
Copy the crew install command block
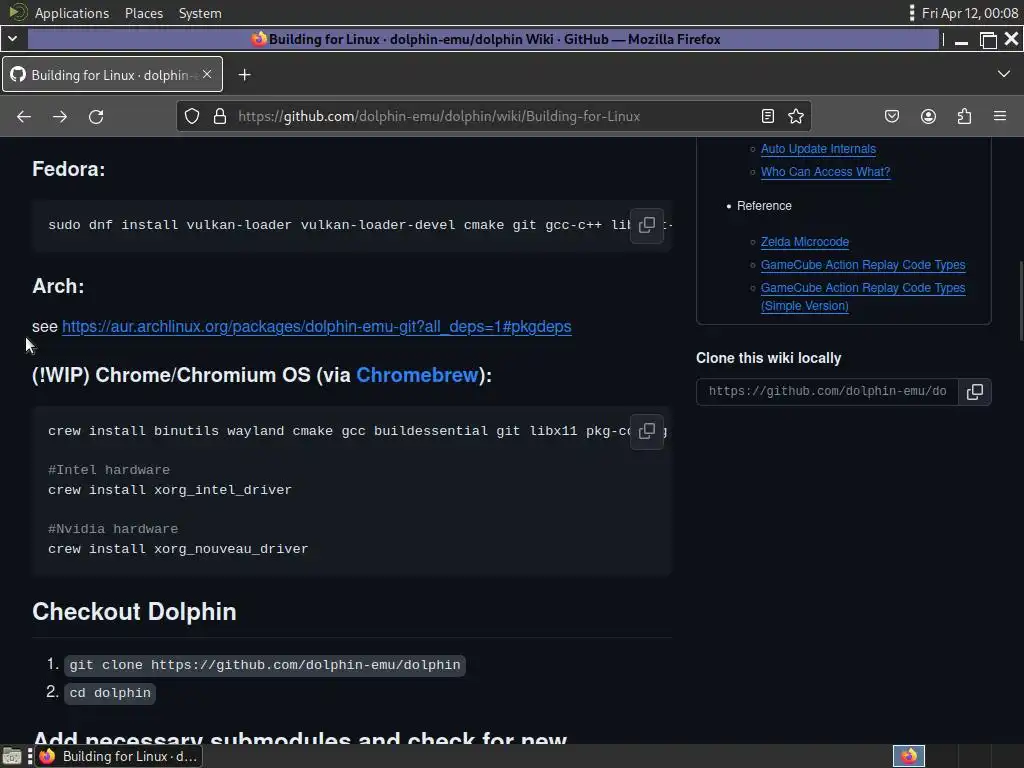[647, 431]
